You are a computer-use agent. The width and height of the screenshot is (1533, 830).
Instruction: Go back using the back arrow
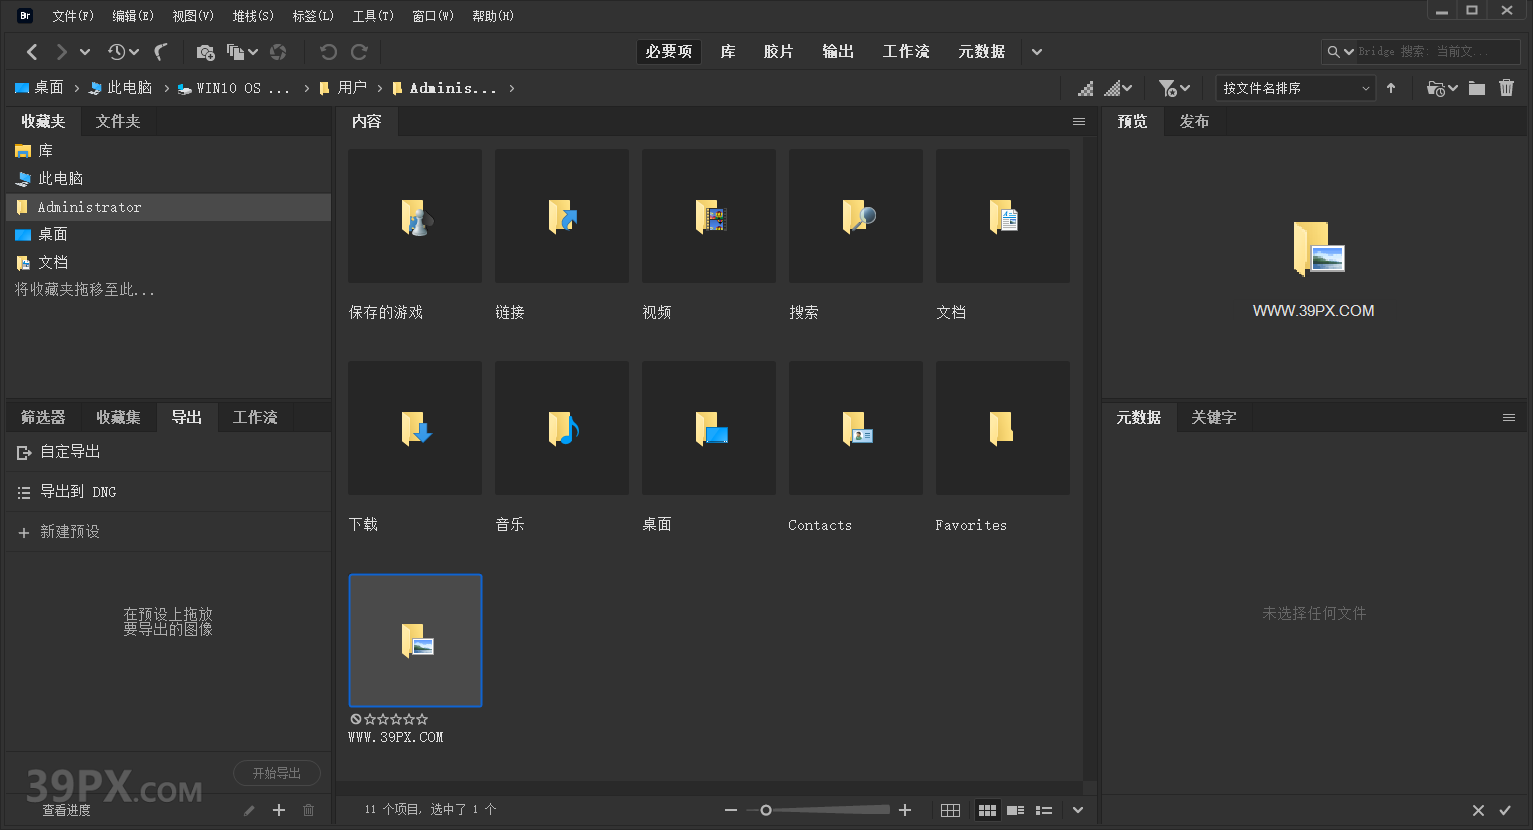32,52
